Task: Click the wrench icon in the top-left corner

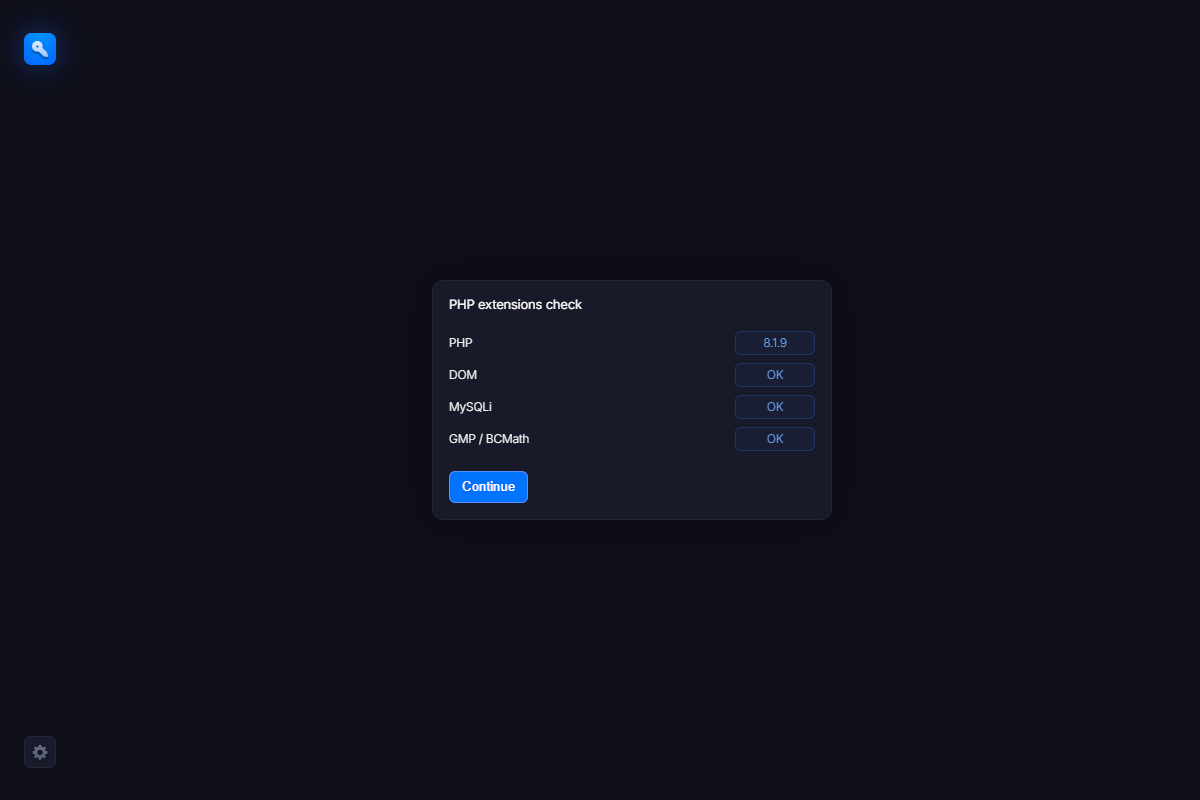Action: pyautogui.click(x=40, y=48)
